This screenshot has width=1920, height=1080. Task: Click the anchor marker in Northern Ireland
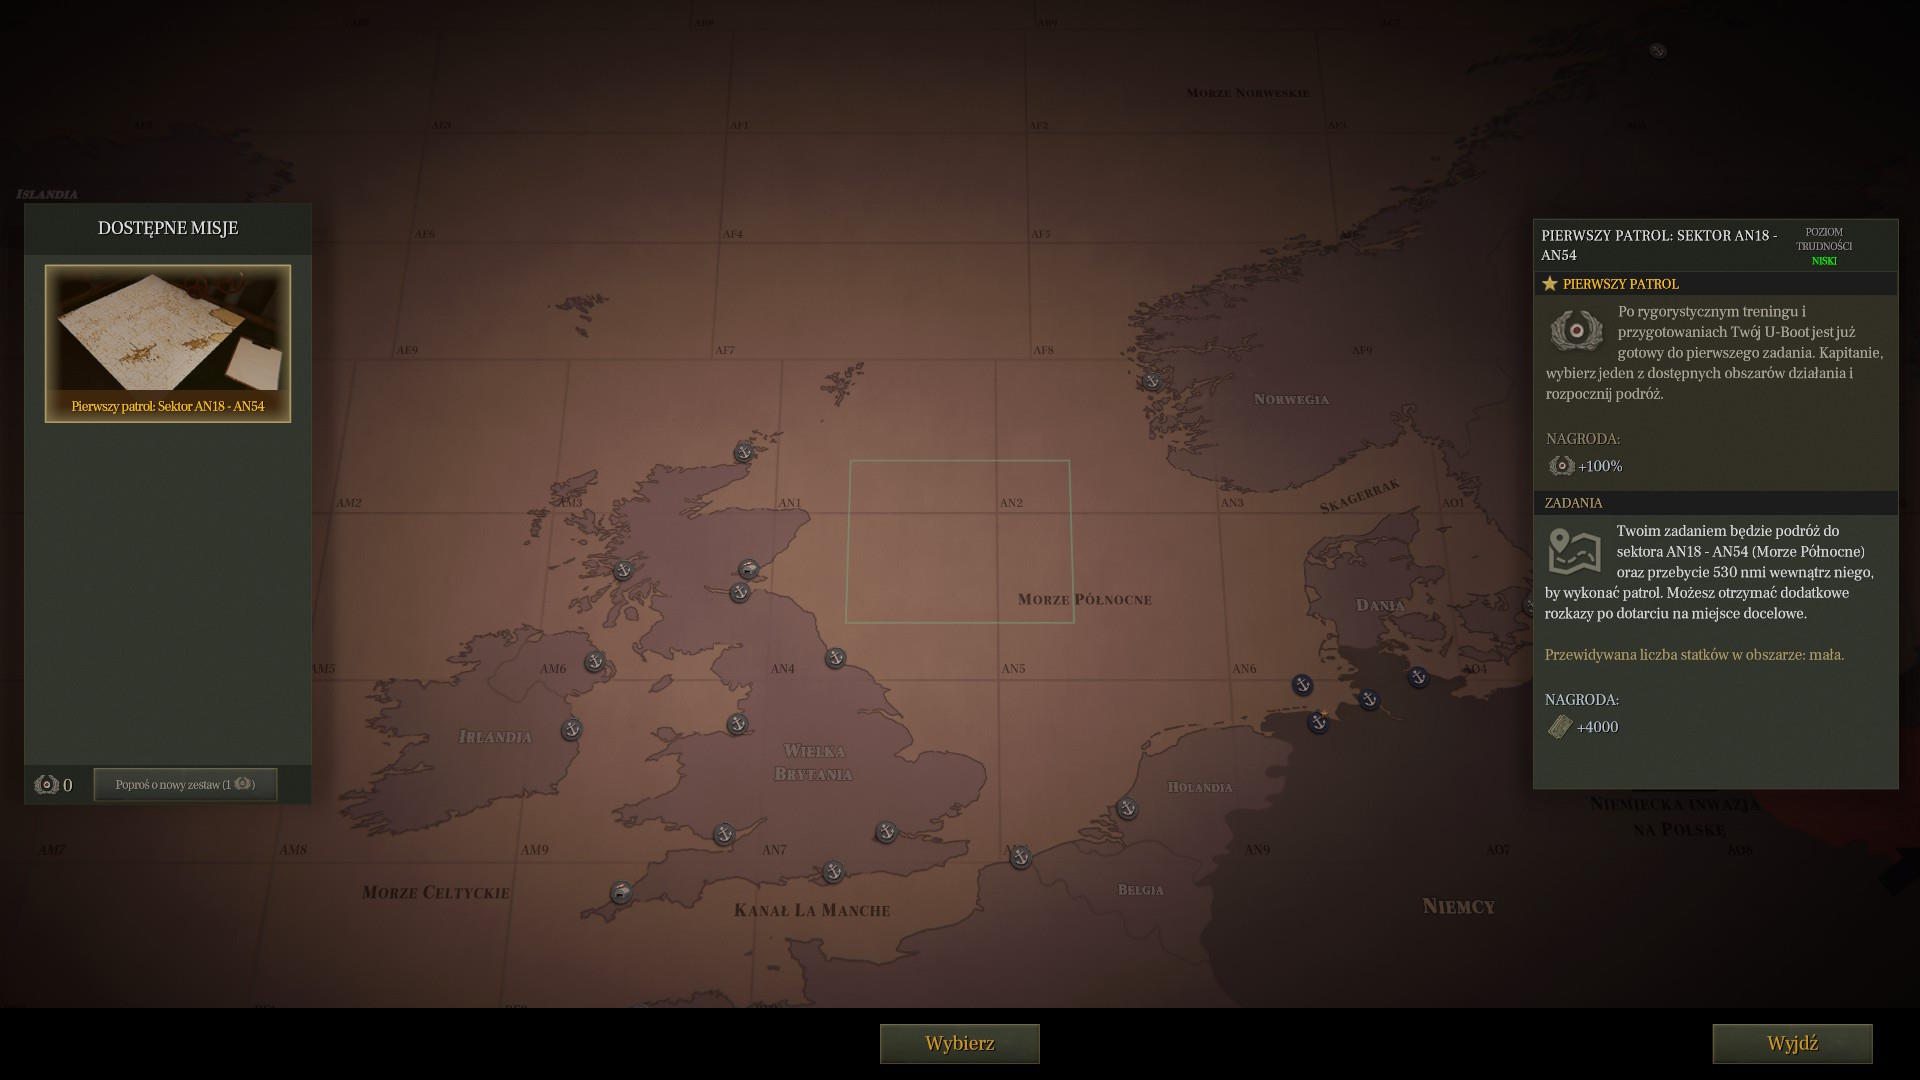[x=595, y=662]
